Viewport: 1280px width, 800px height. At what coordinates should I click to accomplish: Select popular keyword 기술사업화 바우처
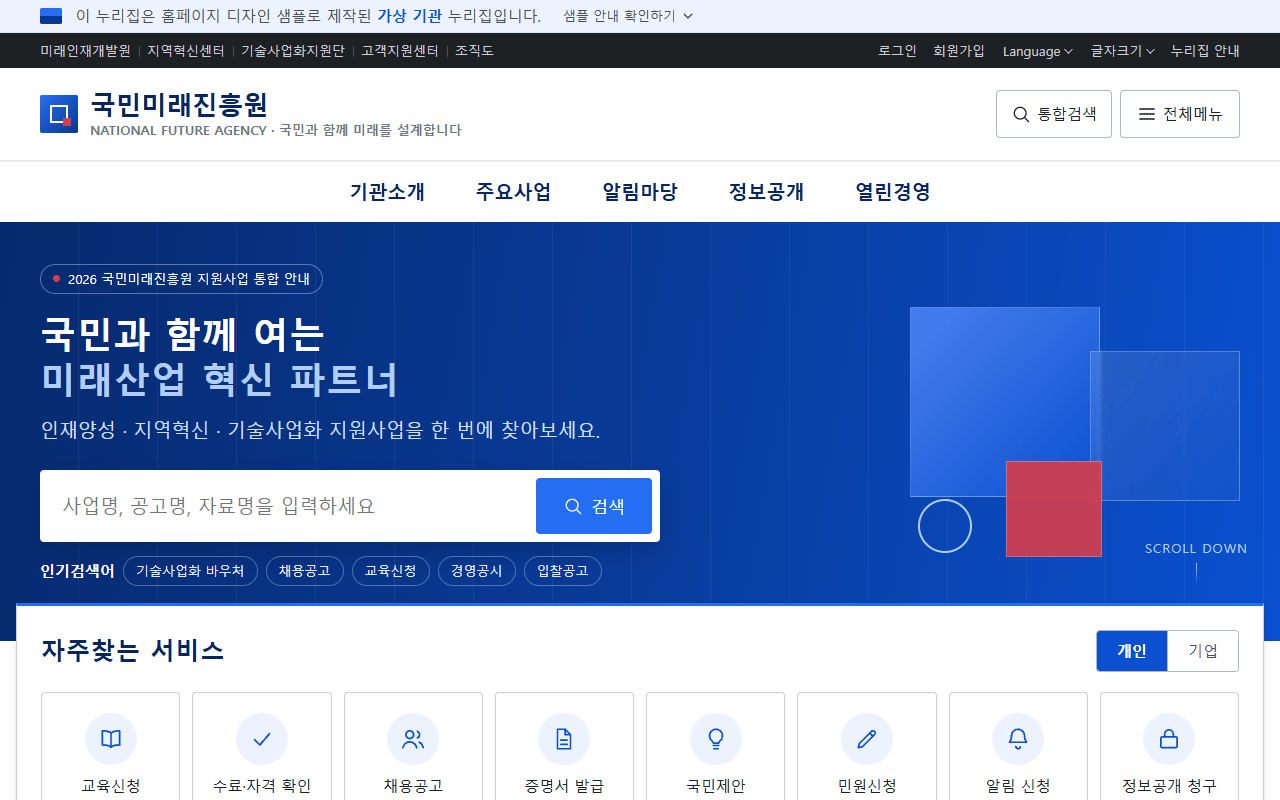click(190, 571)
